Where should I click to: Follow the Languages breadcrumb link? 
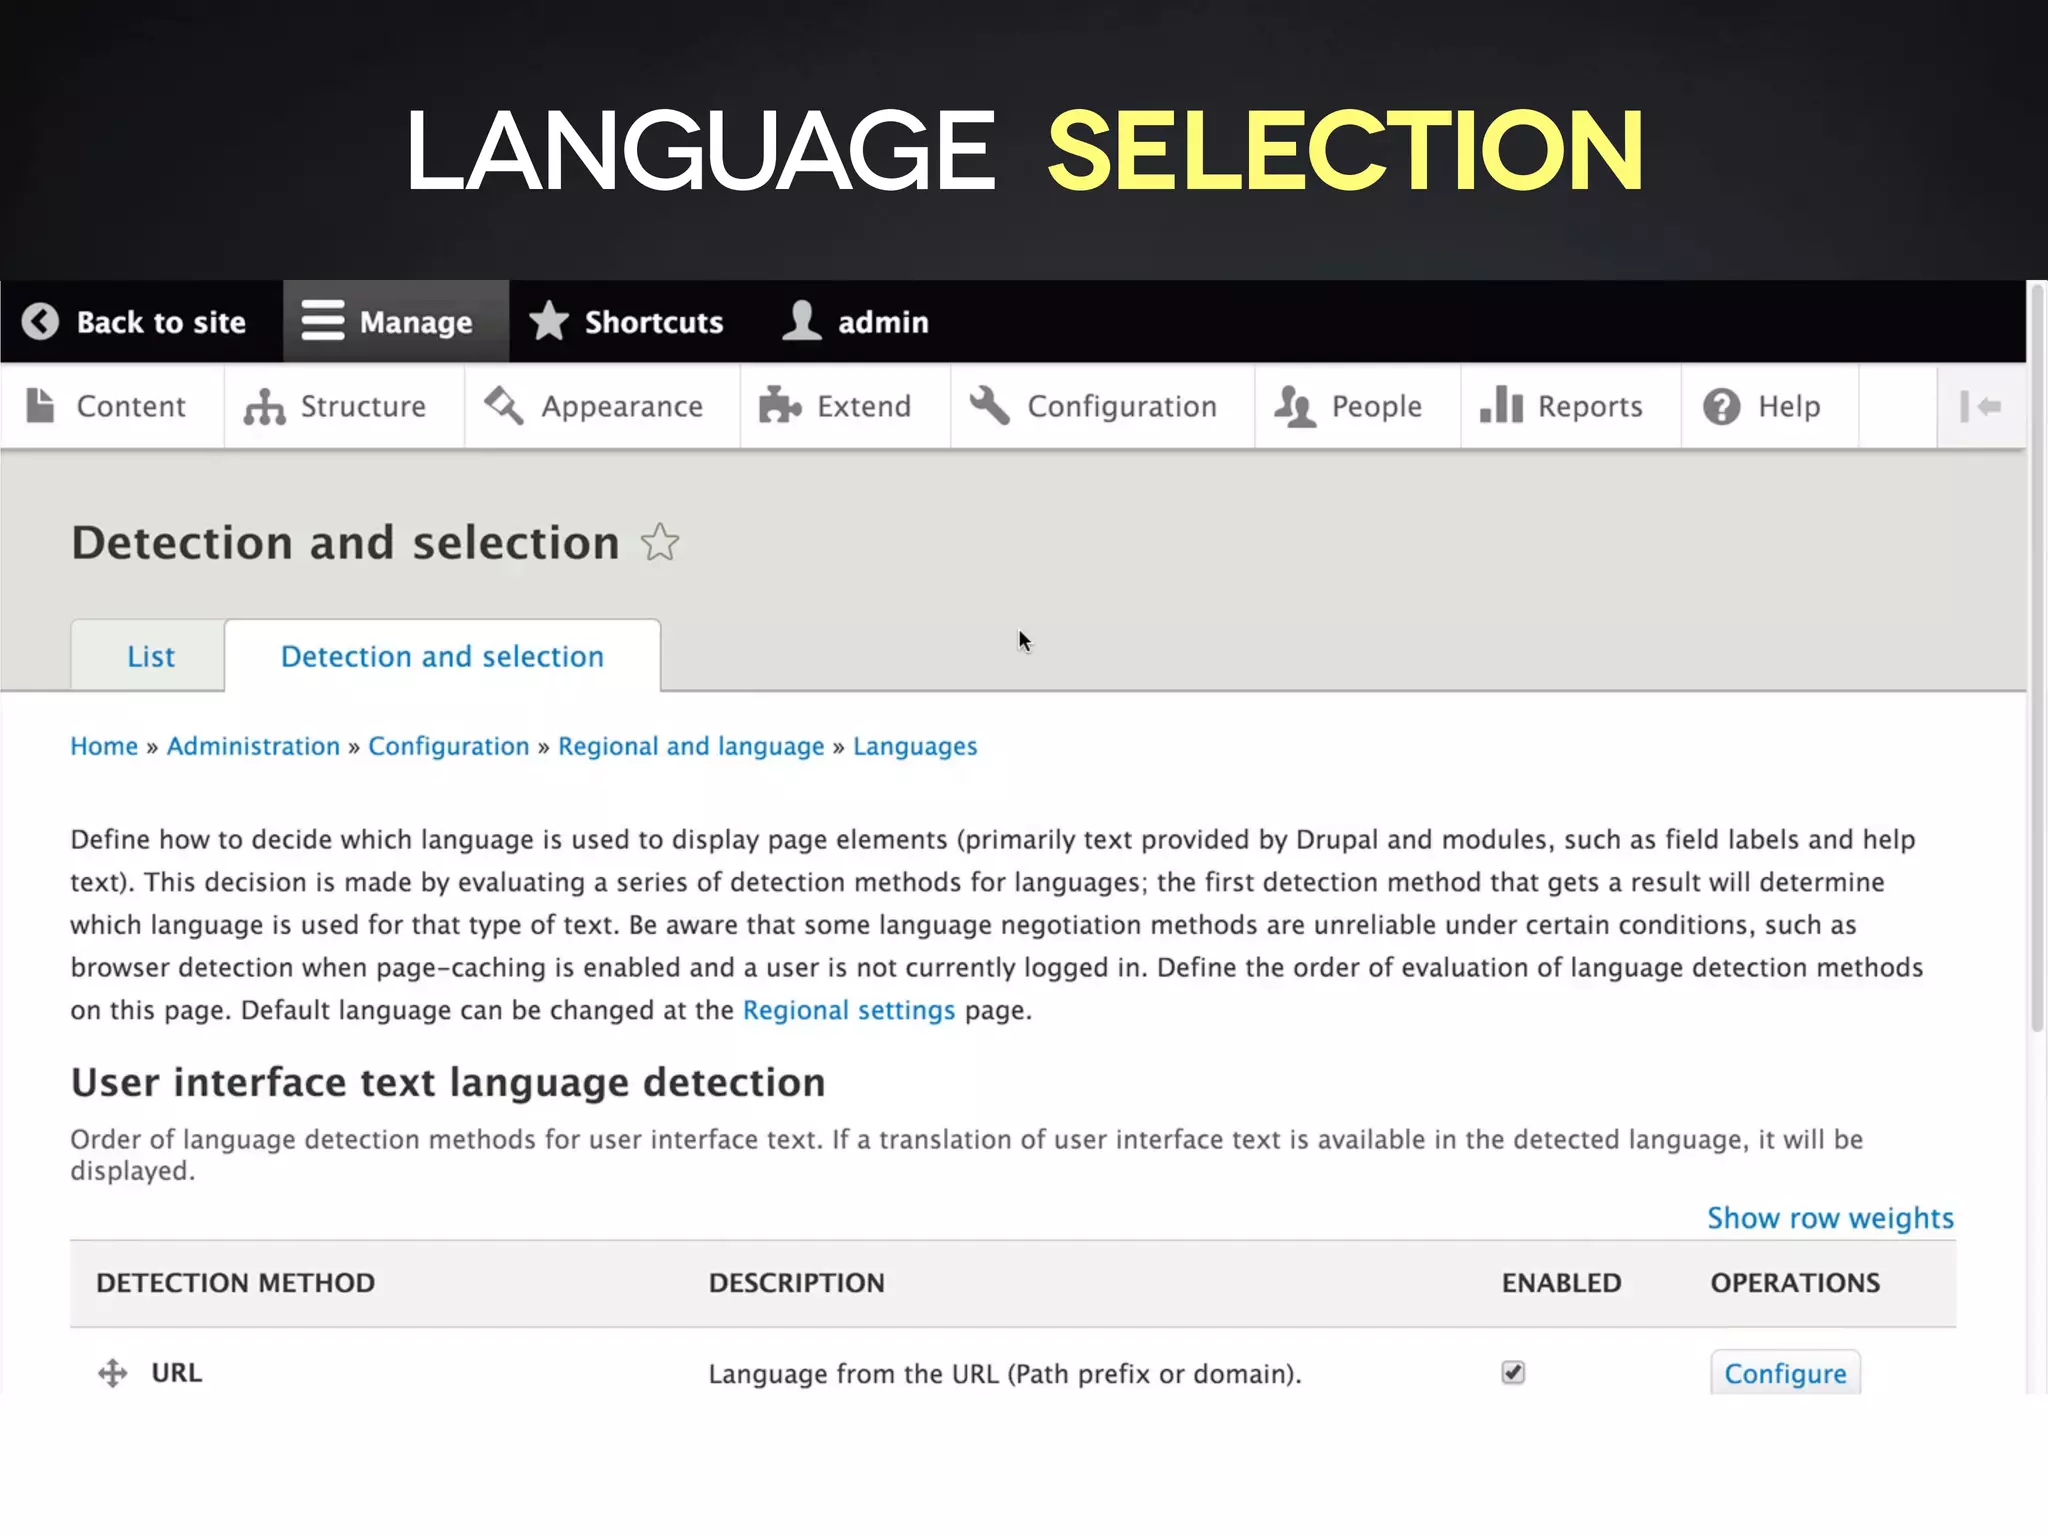(915, 747)
